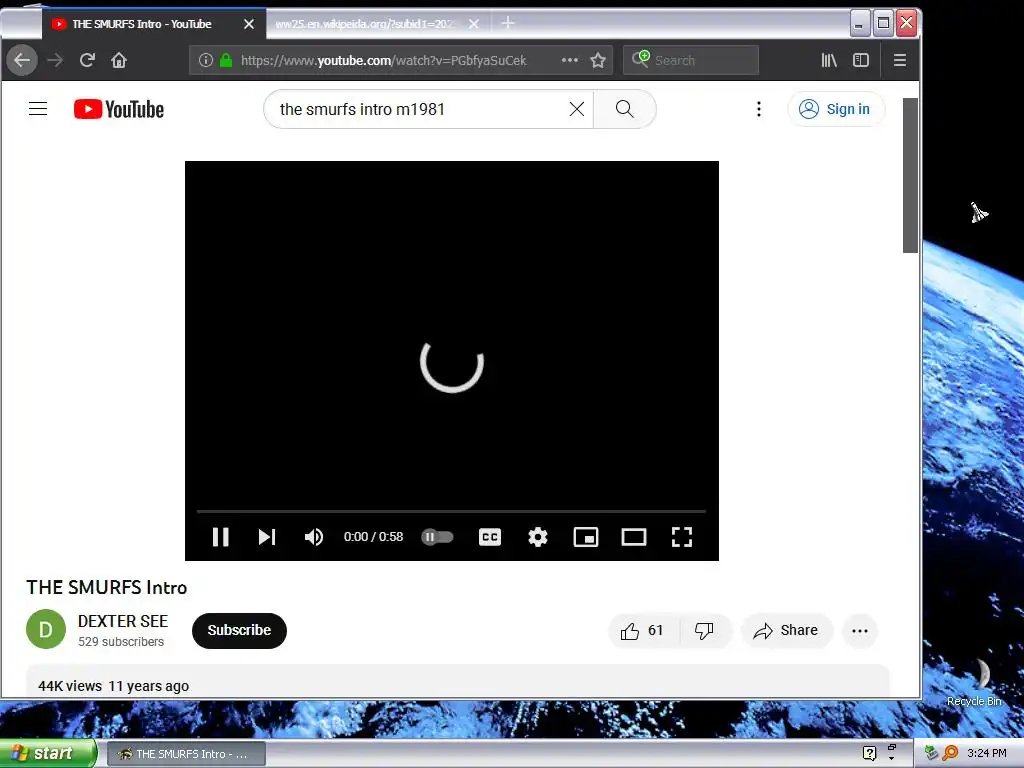Open Firefox home page
Screen dimensions: 1024x768
tap(119, 60)
